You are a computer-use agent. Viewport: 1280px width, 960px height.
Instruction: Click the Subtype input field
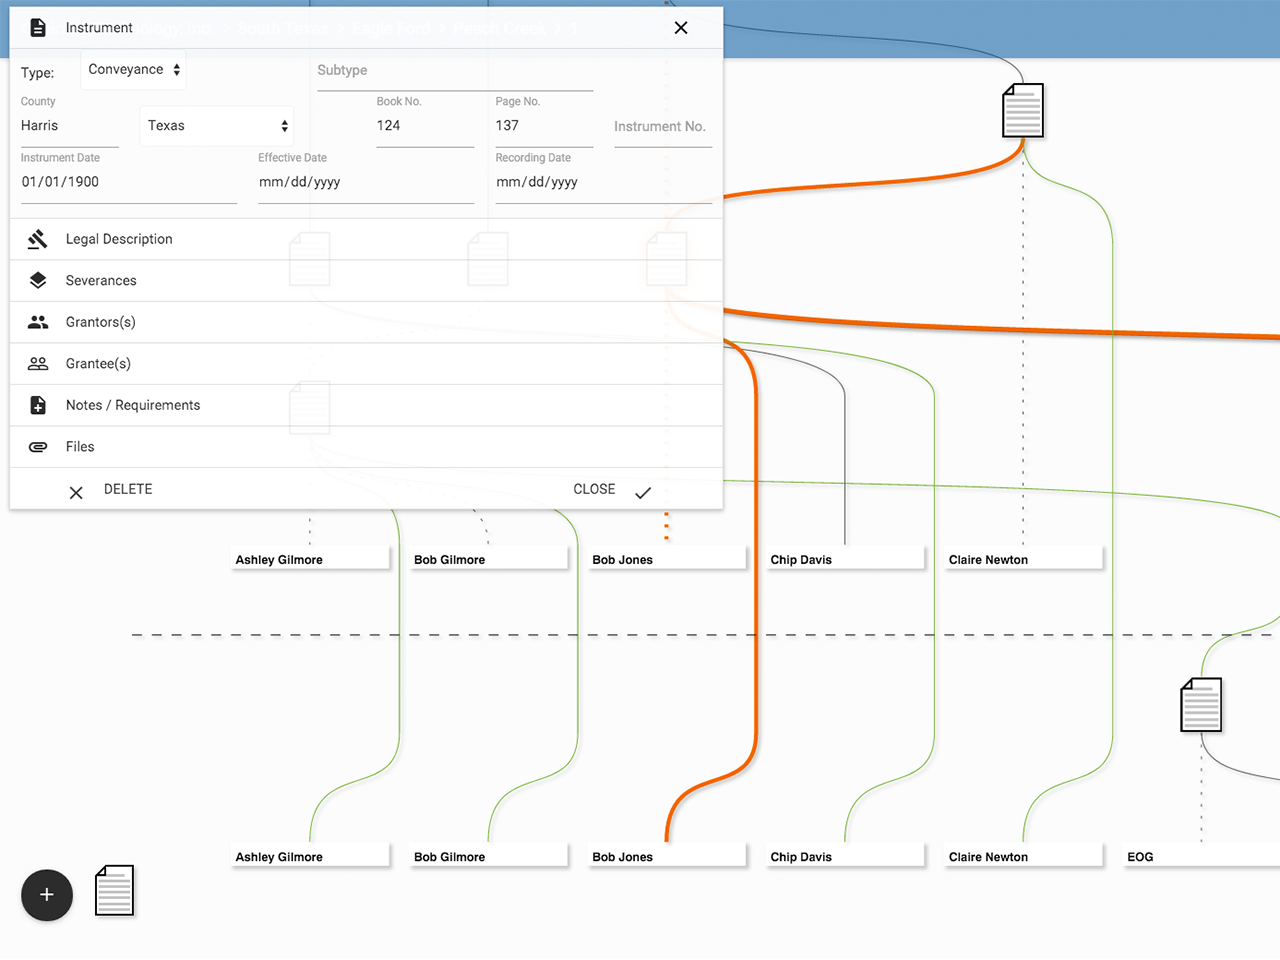[x=455, y=71]
